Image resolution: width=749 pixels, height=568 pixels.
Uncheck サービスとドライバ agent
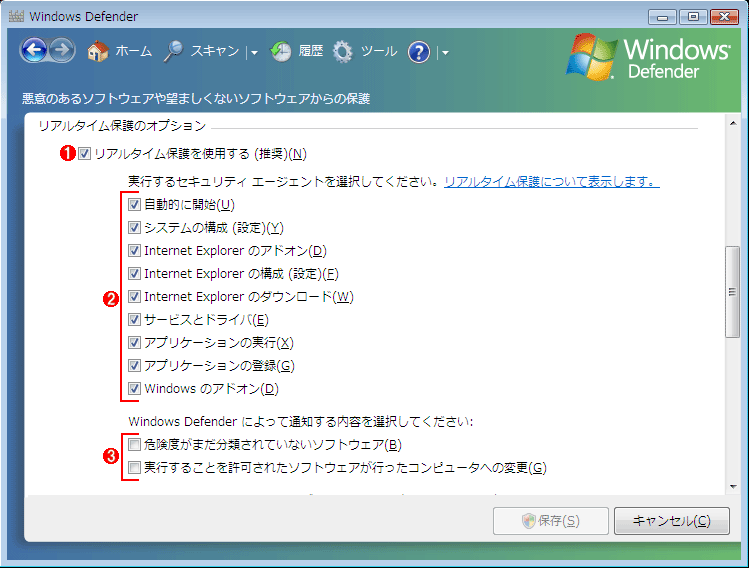[134, 319]
